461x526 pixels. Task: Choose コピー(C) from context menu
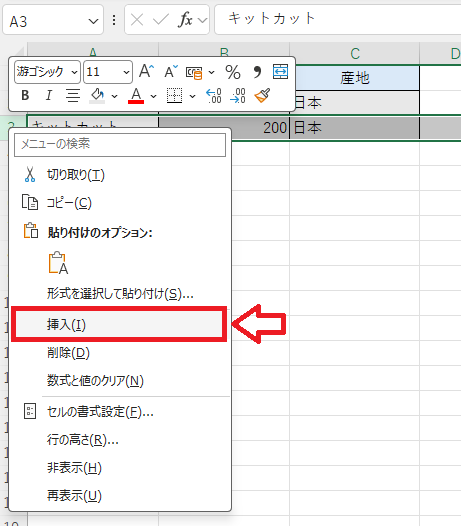point(120,203)
